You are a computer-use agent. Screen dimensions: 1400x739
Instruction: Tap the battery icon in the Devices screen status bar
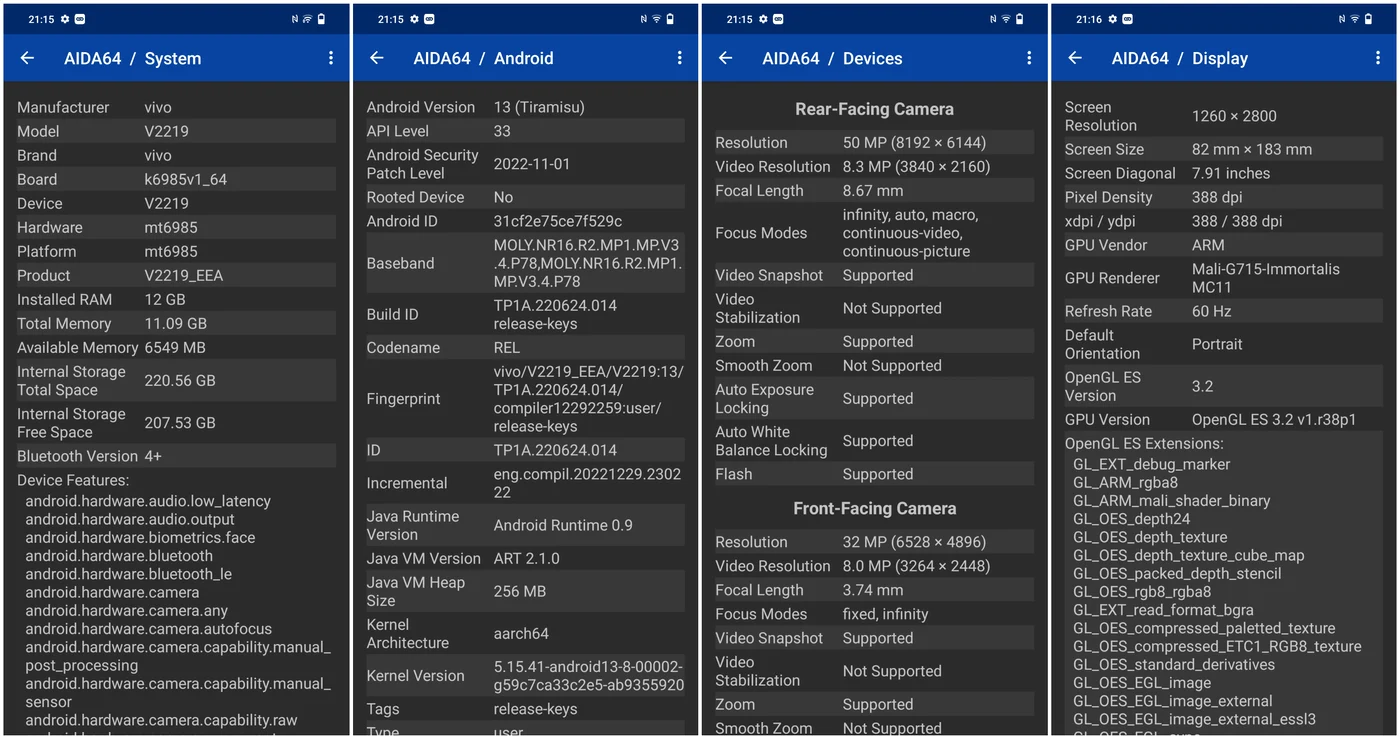(x=1019, y=19)
